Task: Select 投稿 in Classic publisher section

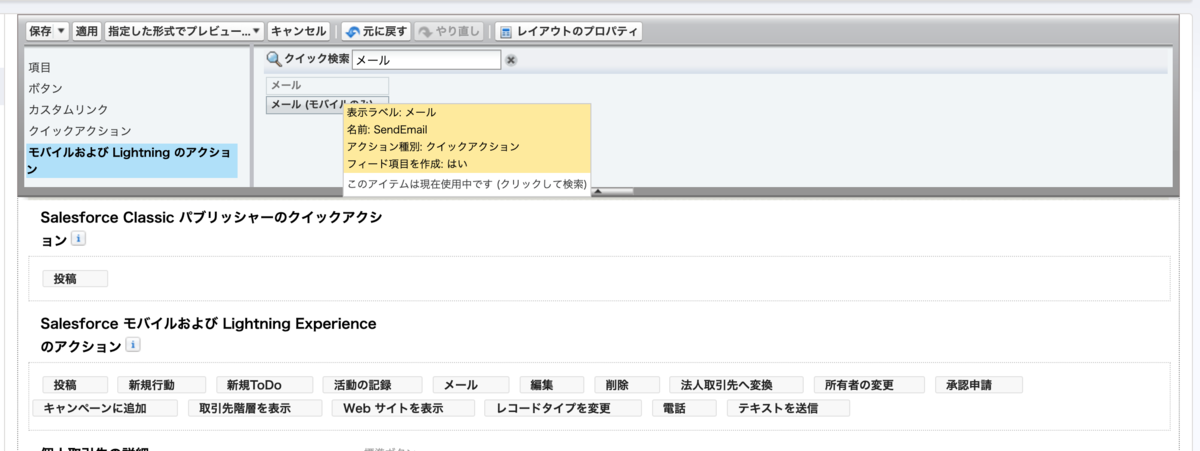Action: [x=75, y=279]
